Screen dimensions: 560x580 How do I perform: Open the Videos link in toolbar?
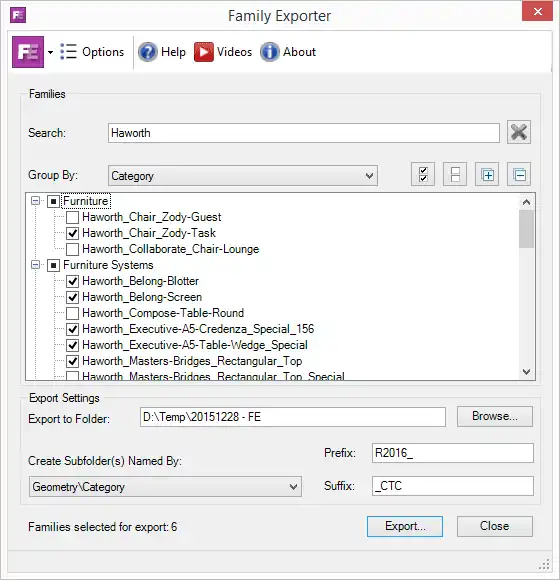point(223,52)
